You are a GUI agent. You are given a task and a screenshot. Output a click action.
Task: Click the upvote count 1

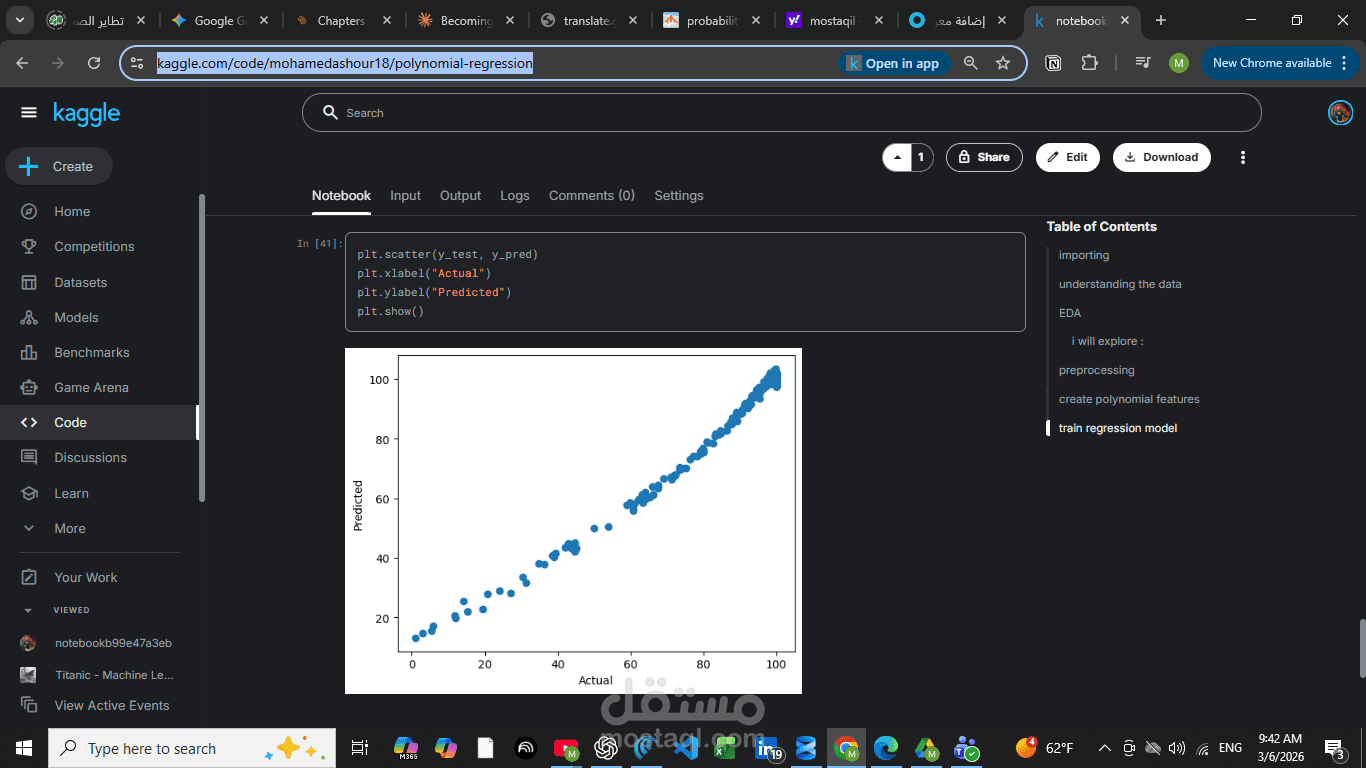922,157
